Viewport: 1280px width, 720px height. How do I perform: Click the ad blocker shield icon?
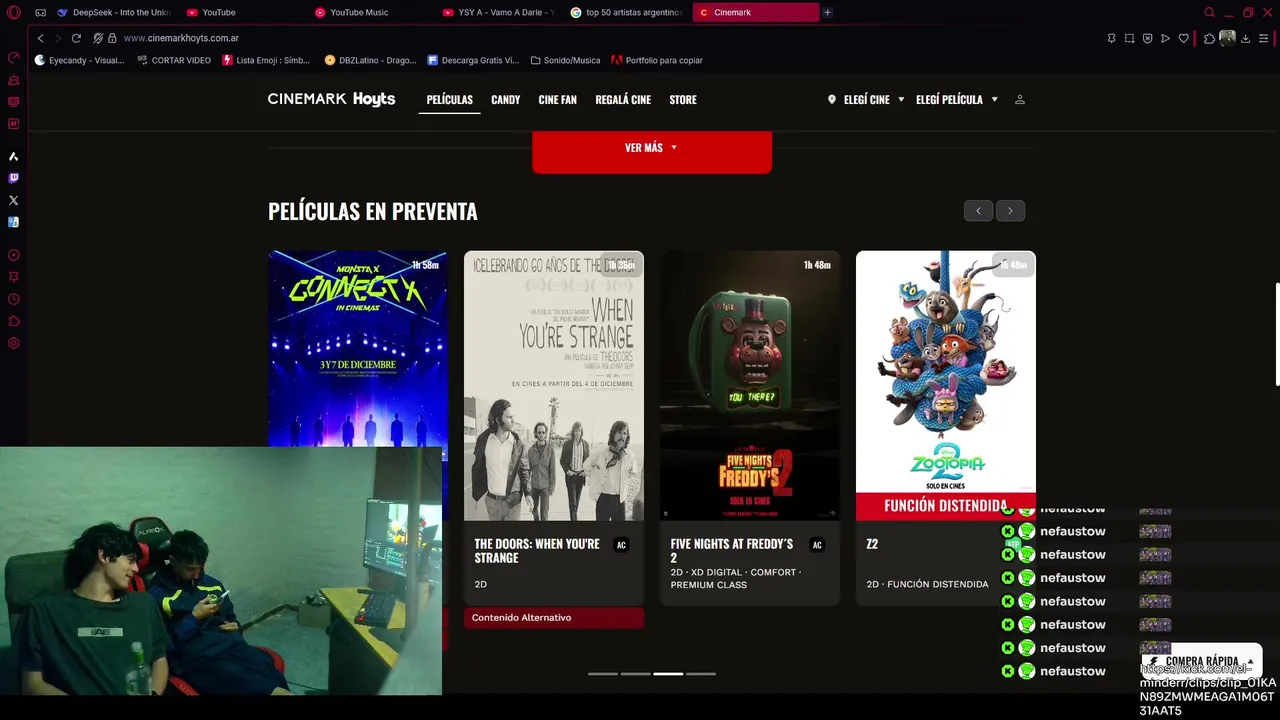(1147, 38)
